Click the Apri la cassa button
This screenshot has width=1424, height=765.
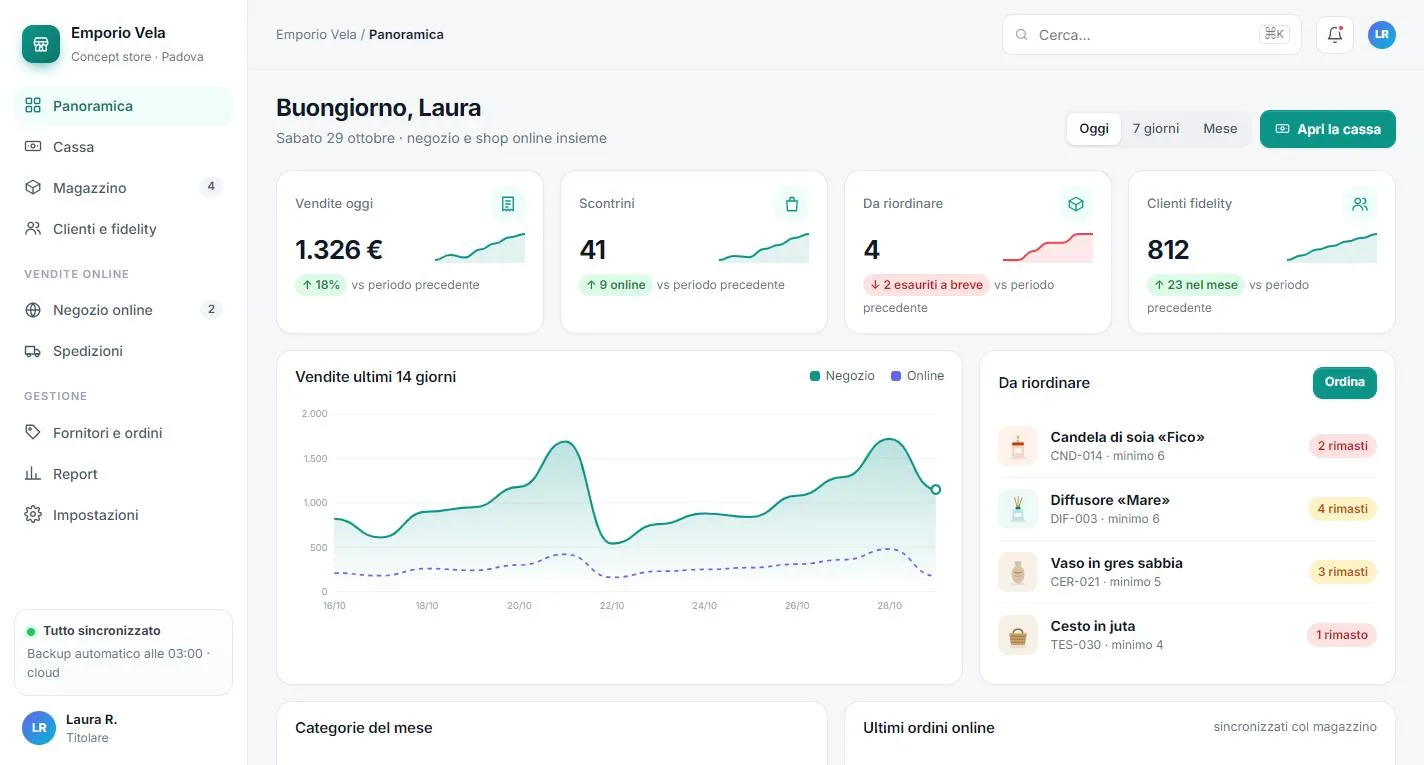(1328, 129)
